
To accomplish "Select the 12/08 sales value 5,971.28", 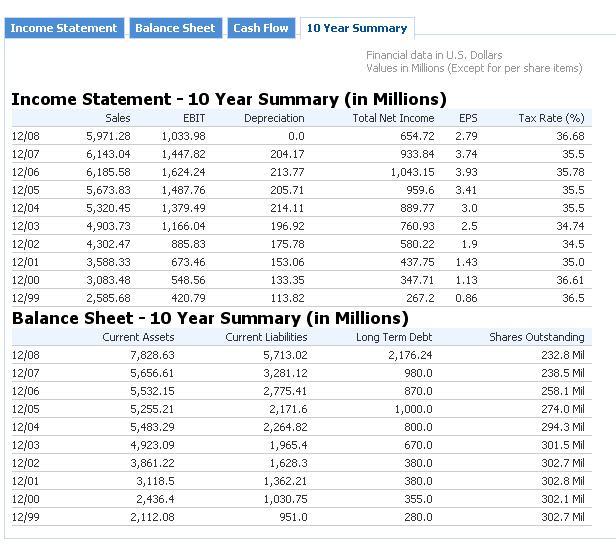I will [x=108, y=136].
